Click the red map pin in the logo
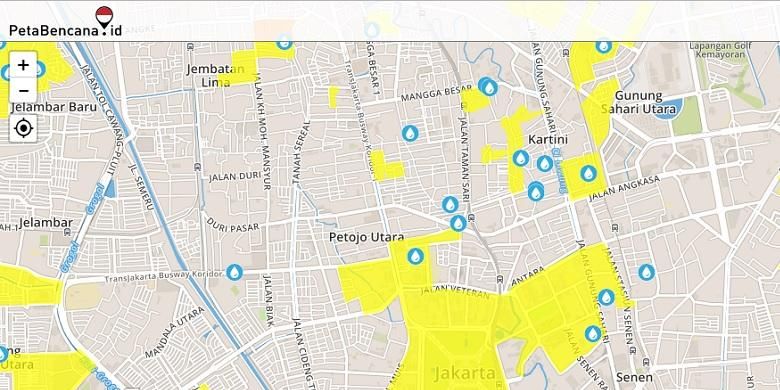 click(104, 16)
